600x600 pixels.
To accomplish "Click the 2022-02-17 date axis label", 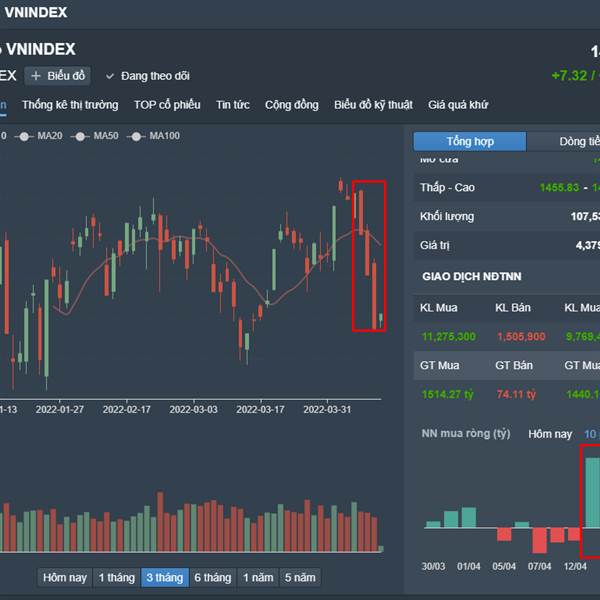I will (127, 409).
